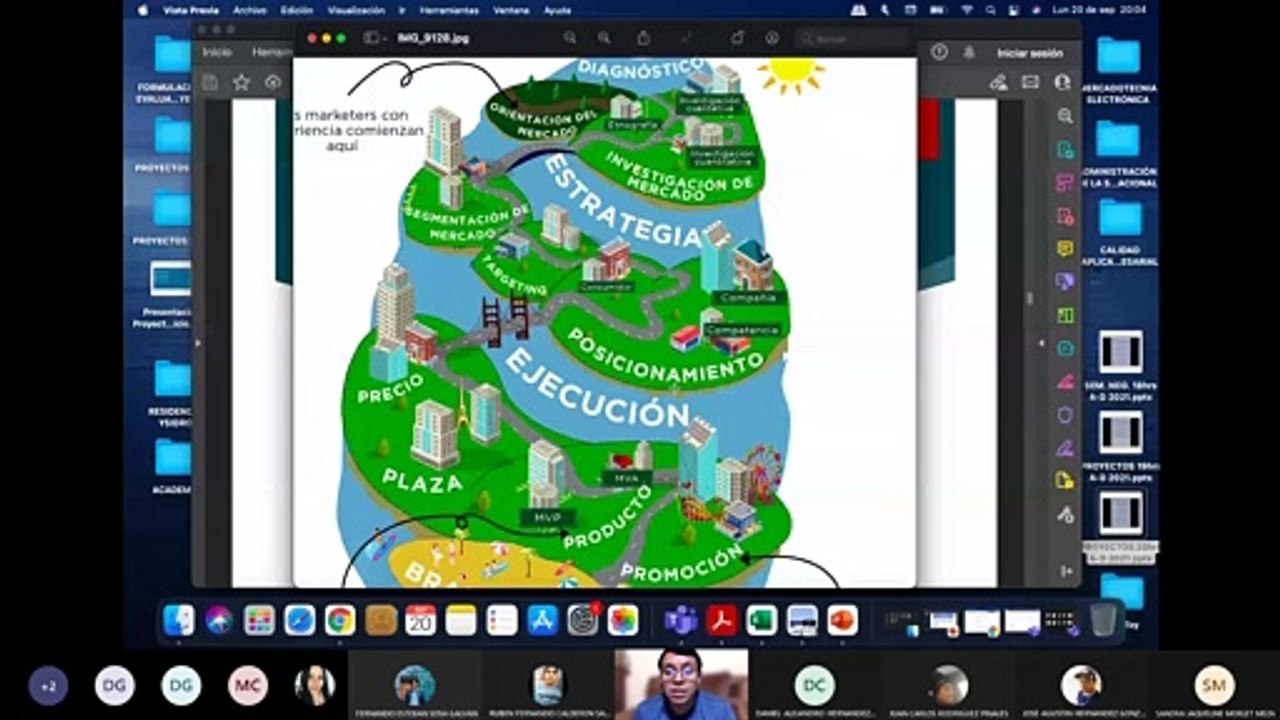Open the Archivo menu
This screenshot has height=720, width=1280.
[249, 10]
